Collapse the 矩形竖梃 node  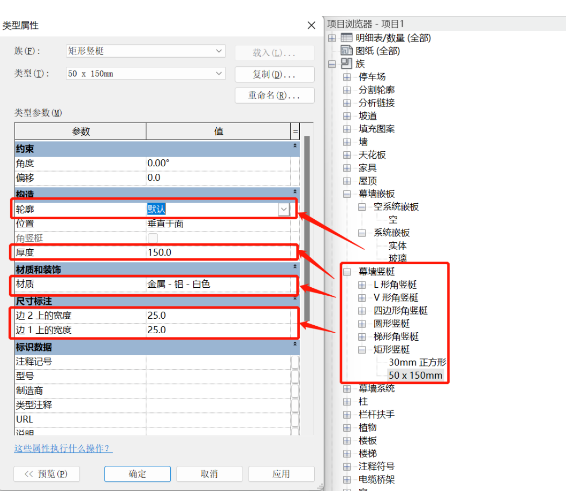coord(362,350)
